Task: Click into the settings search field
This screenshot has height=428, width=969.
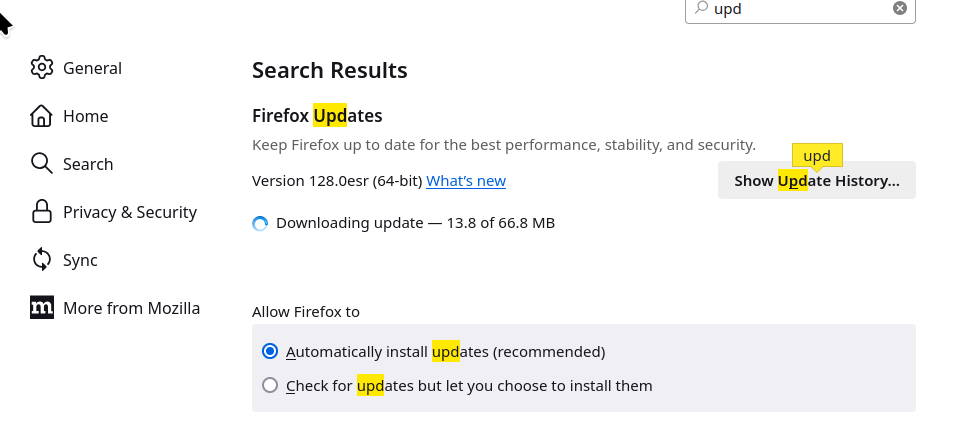Action: point(800,9)
